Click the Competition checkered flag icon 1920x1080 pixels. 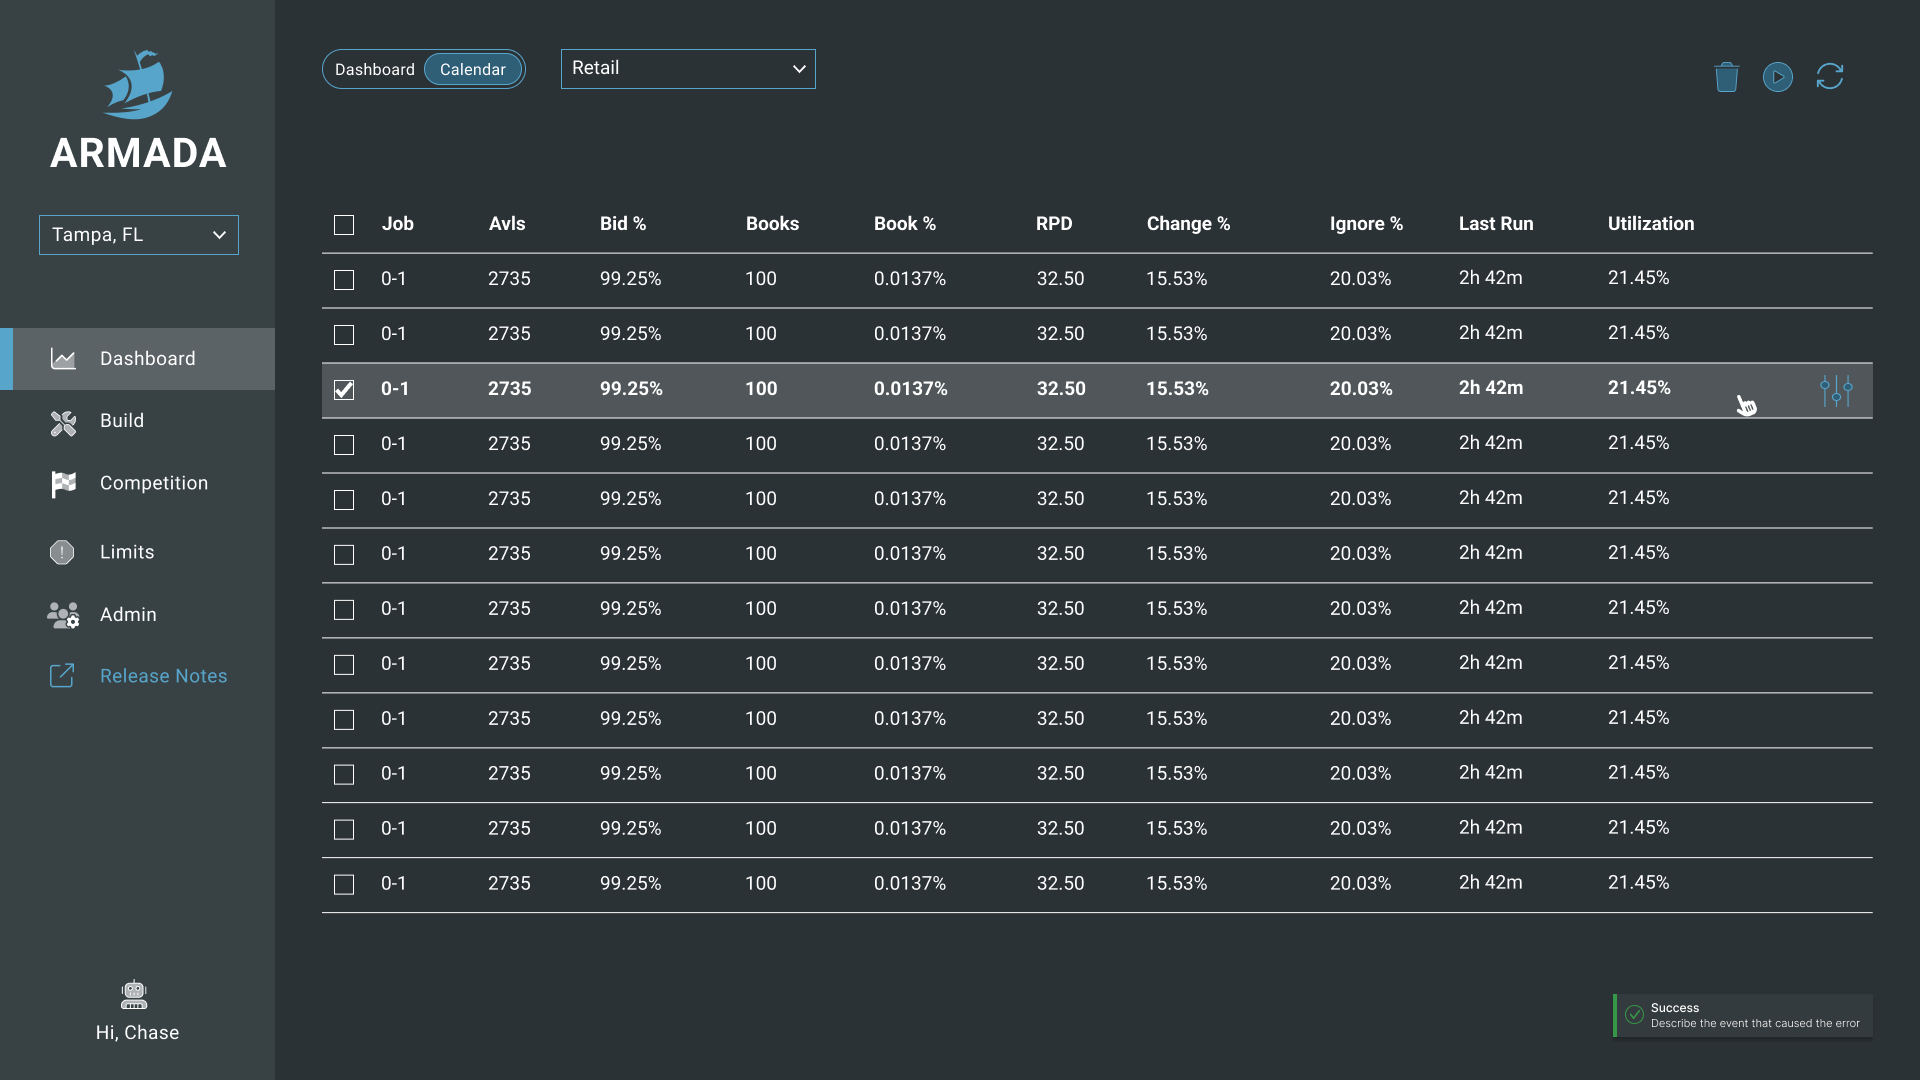[63, 484]
